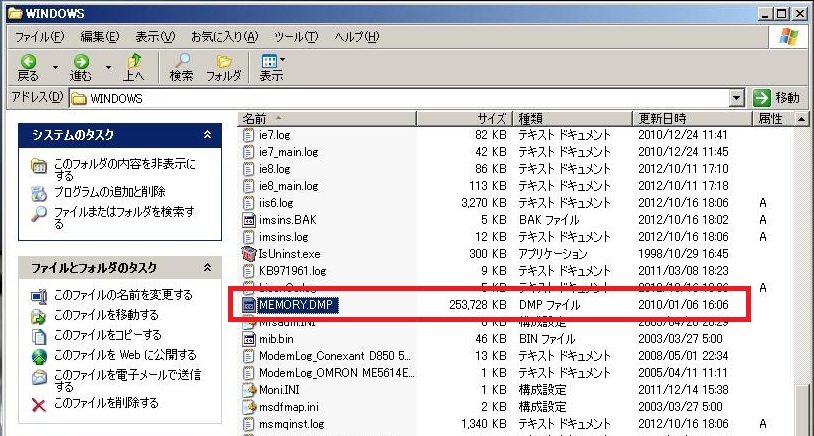814x436 pixels.
Task: Click the Back (戻る) toolbar button
Action: pos(29,68)
